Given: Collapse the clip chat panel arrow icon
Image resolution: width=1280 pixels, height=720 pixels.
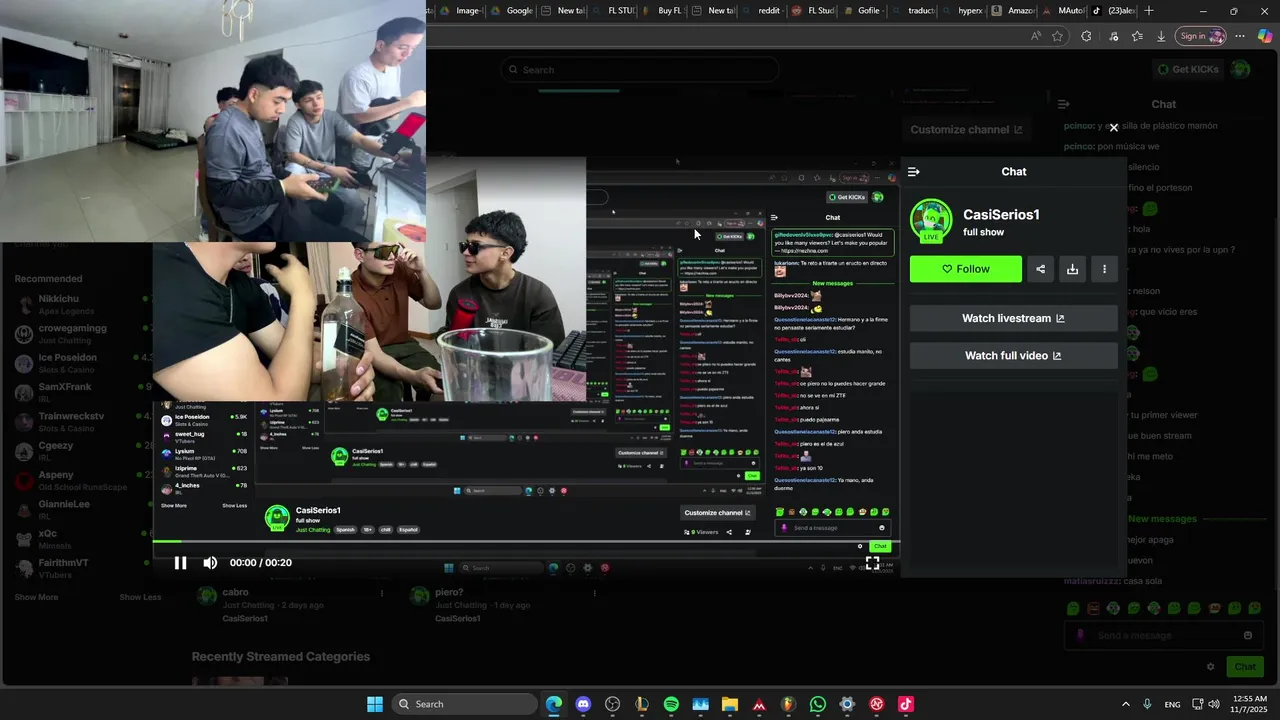Looking at the screenshot, I should [913, 172].
